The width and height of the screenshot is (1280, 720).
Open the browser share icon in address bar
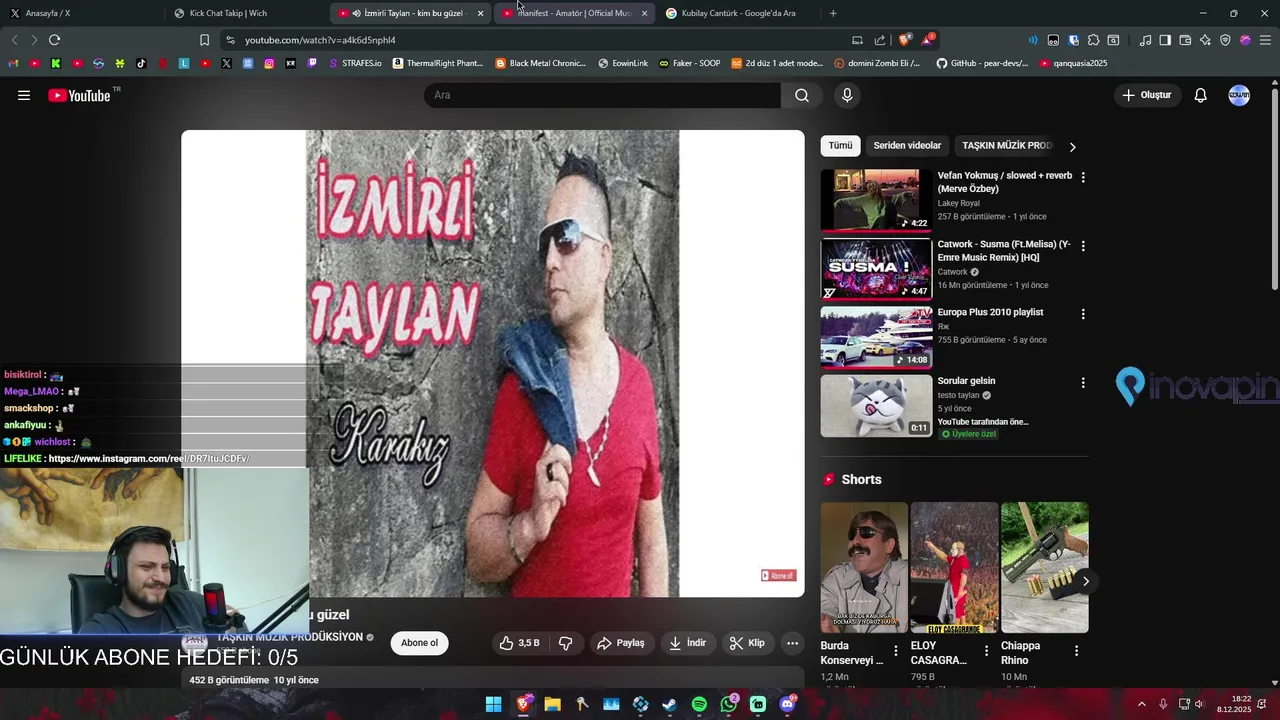click(880, 40)
